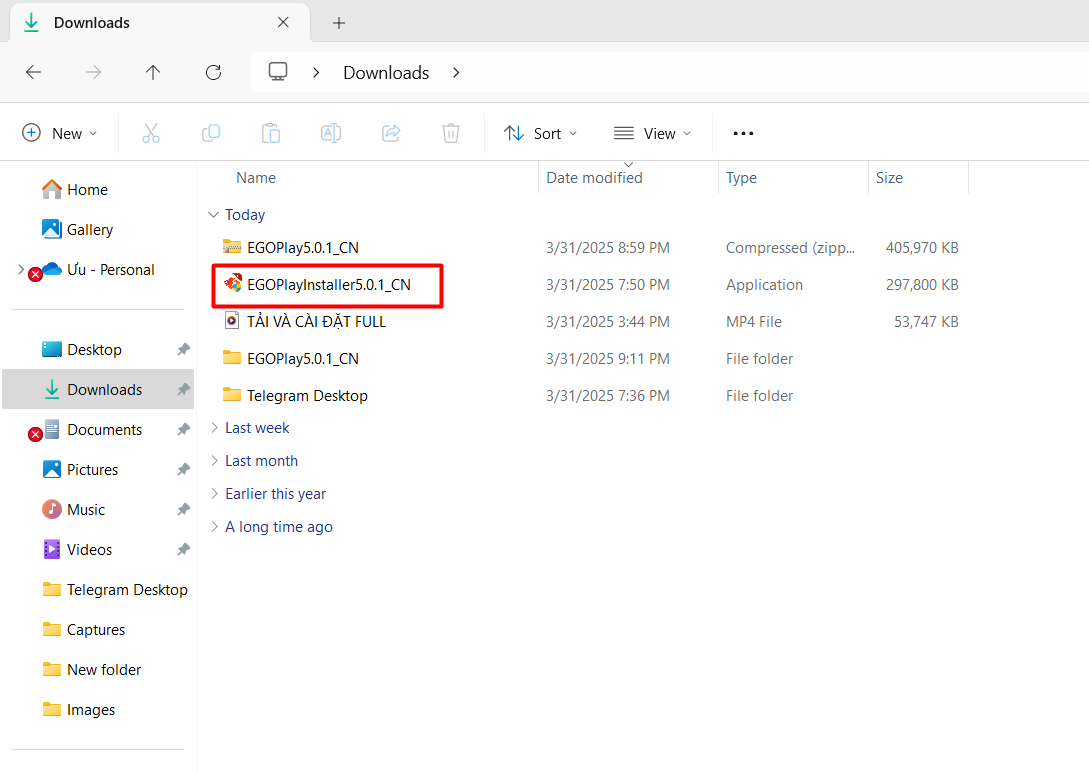Select the EGOPlay5.0.1_CN zip archive icon
This screenshot has height=773, width=1089.
232,247
